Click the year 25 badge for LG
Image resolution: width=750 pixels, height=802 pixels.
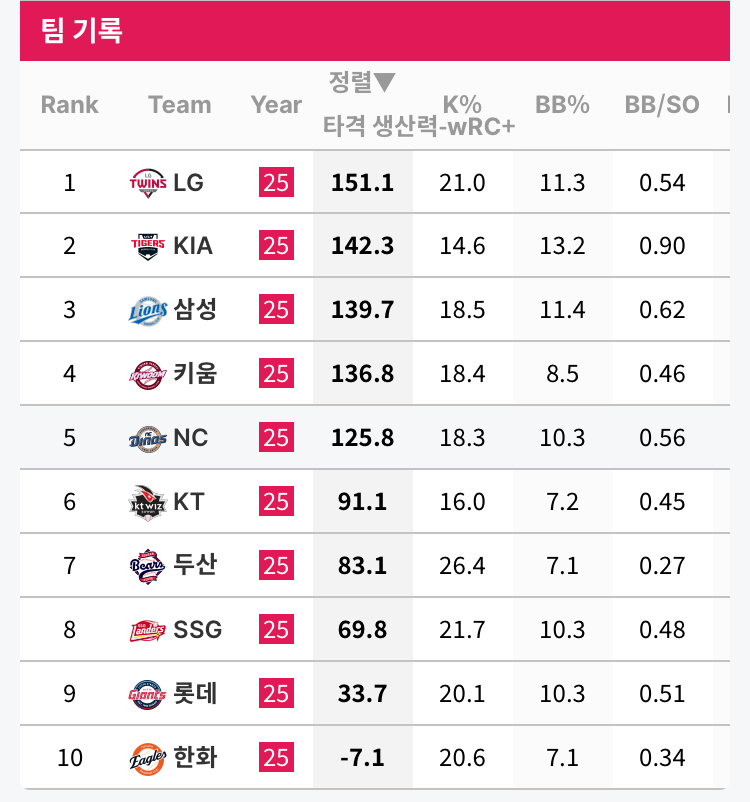pyautogui.click(x=276, y=182)
